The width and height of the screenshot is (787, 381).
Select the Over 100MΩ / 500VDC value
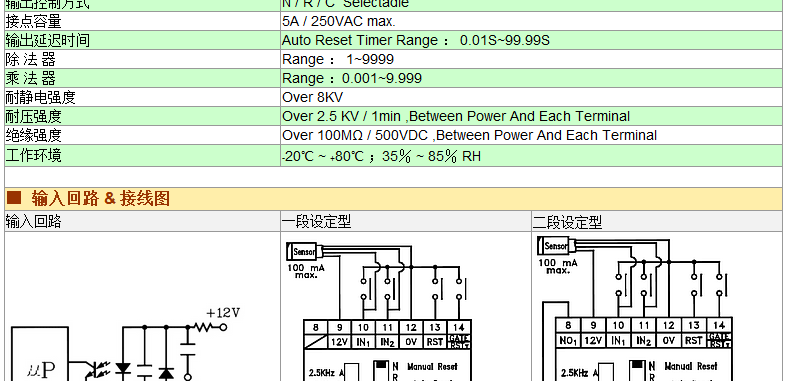(x=469, y=136)
